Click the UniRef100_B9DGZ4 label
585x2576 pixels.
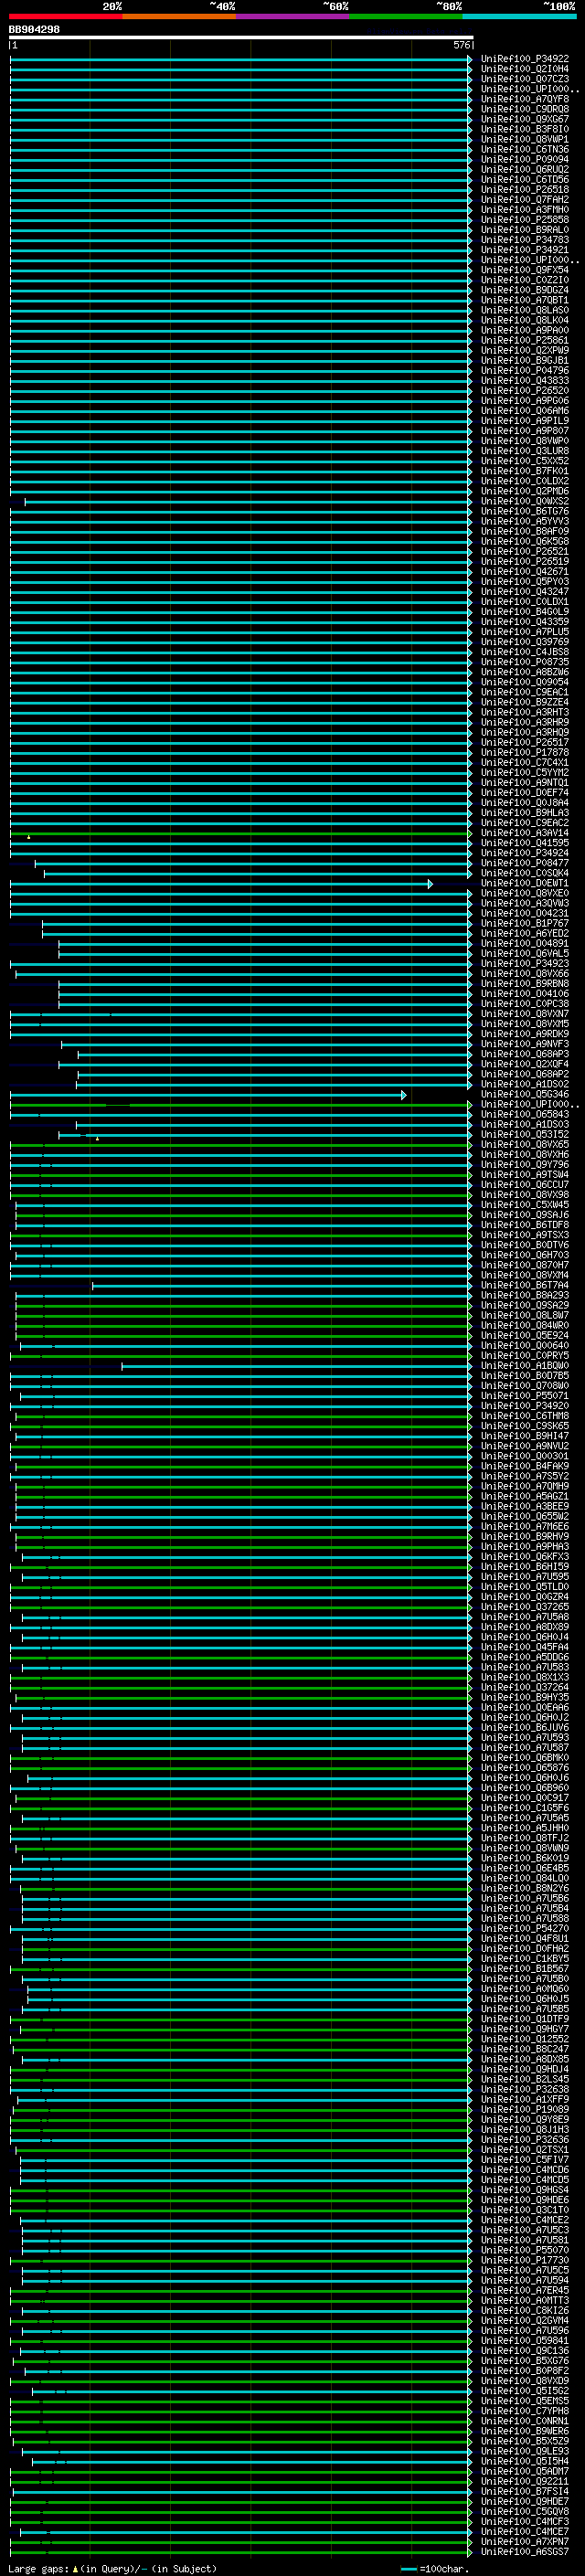pyautogui.click(x=524, y=290)
